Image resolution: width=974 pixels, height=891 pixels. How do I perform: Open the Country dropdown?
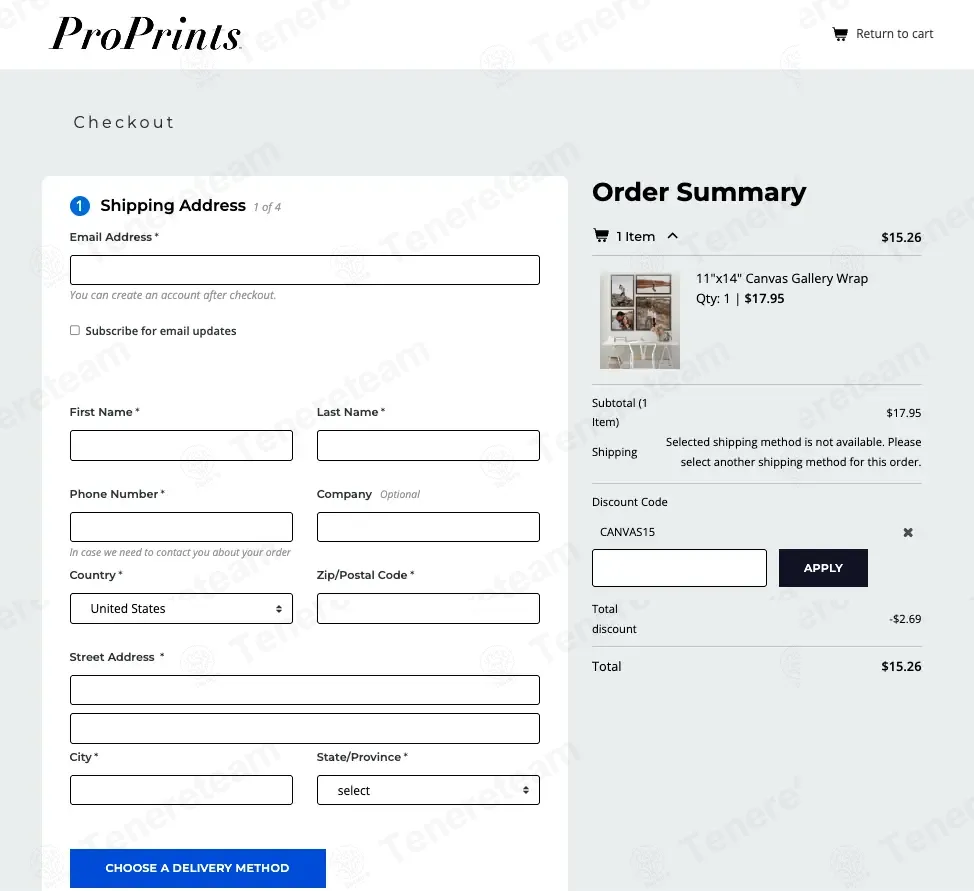point(181,608)
